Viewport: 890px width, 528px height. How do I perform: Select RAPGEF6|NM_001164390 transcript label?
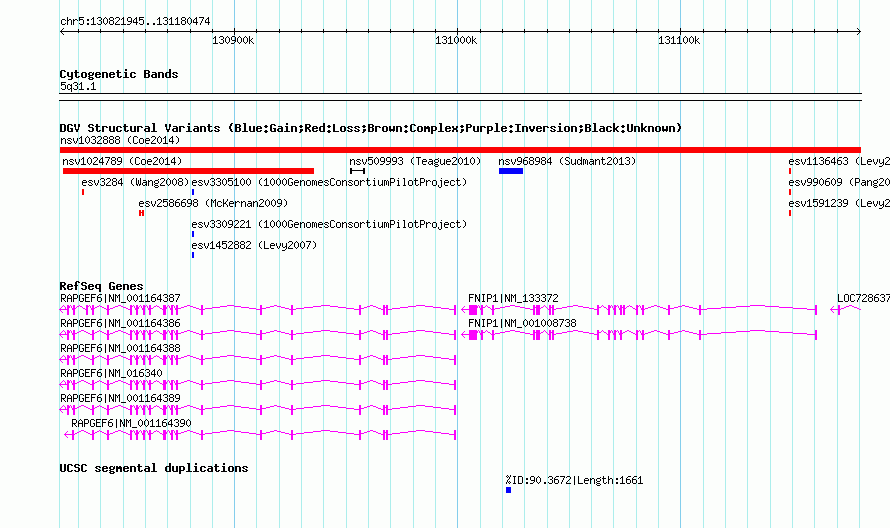tap(131, 423)
